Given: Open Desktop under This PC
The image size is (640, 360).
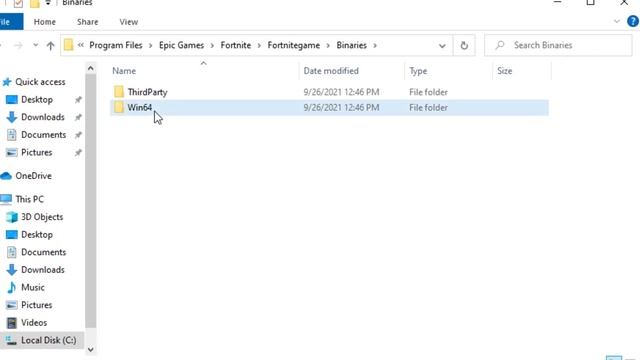Looking at the screenshot, I should click(37, 235).
